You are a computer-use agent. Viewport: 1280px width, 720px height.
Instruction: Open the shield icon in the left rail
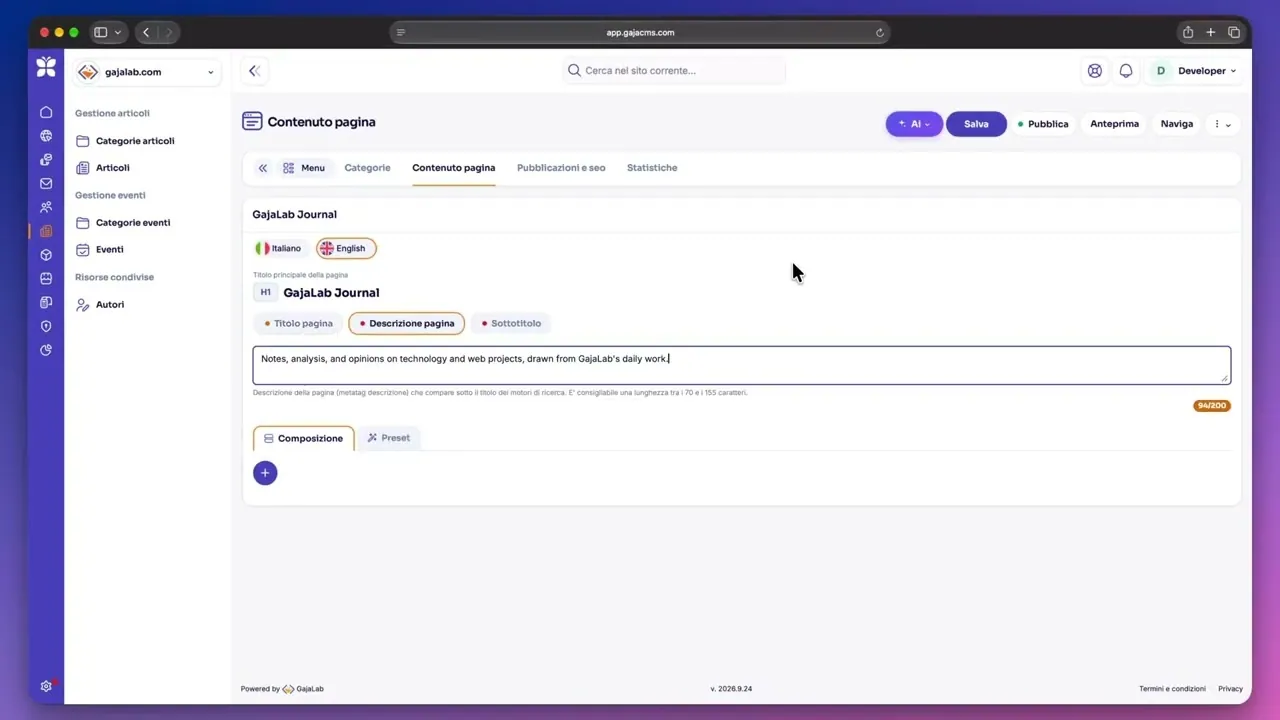pyautogui.click(x=46, y=326)
